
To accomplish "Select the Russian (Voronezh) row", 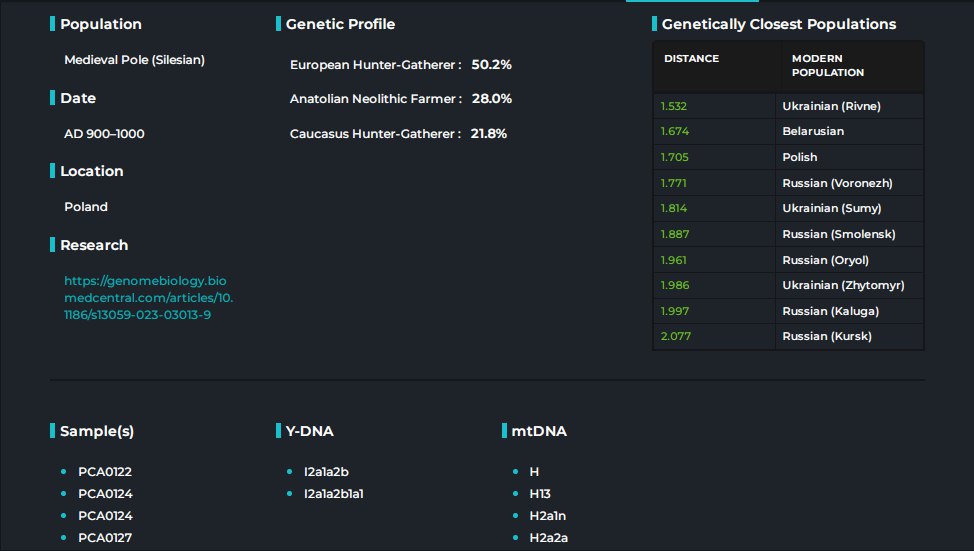I will coord(837,183).
